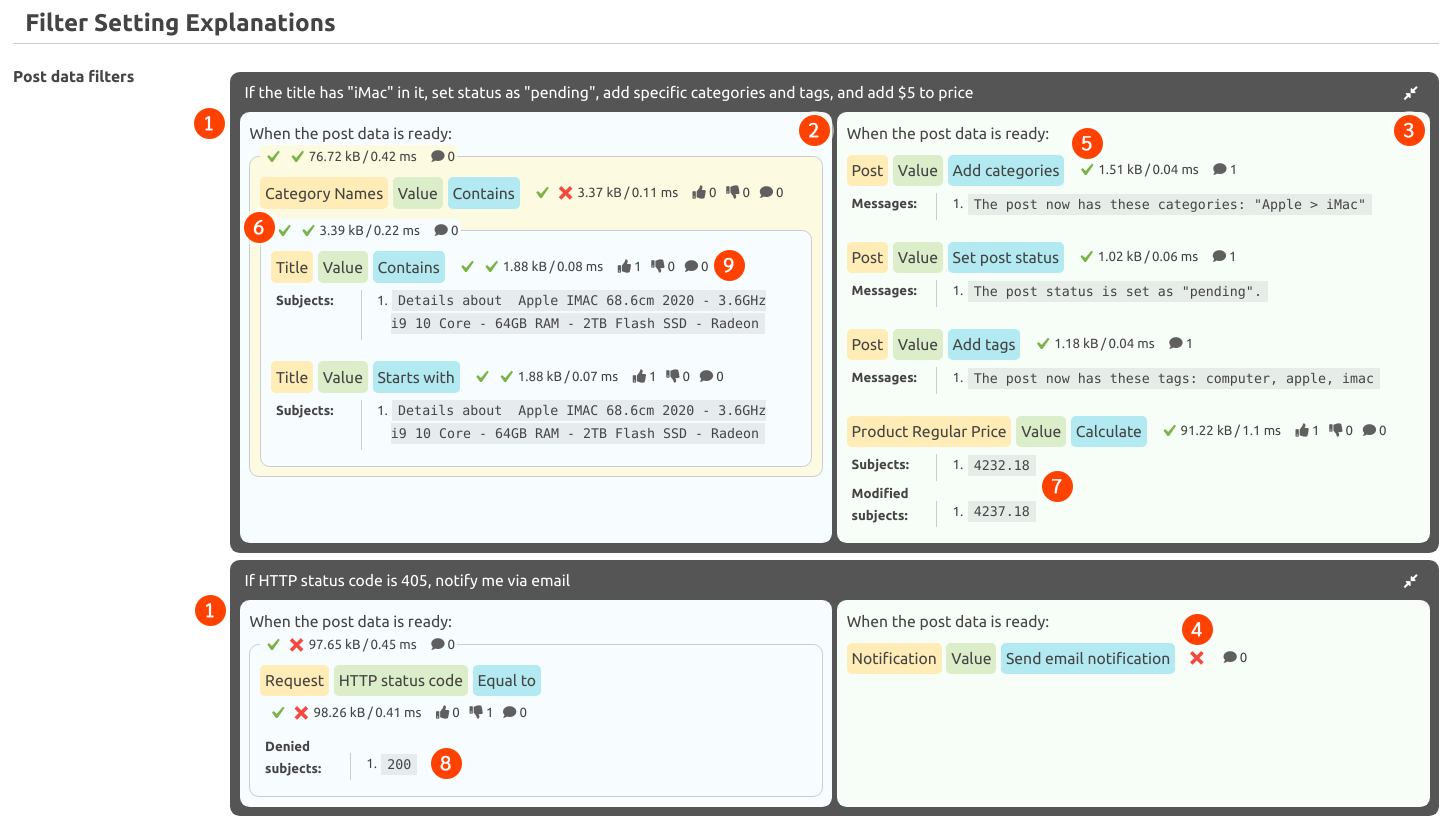Image resolution: width=1454 pixels, height=830 pixels.
Task: Click green check beside Add categories
Action: click(x=1087, y=170)
